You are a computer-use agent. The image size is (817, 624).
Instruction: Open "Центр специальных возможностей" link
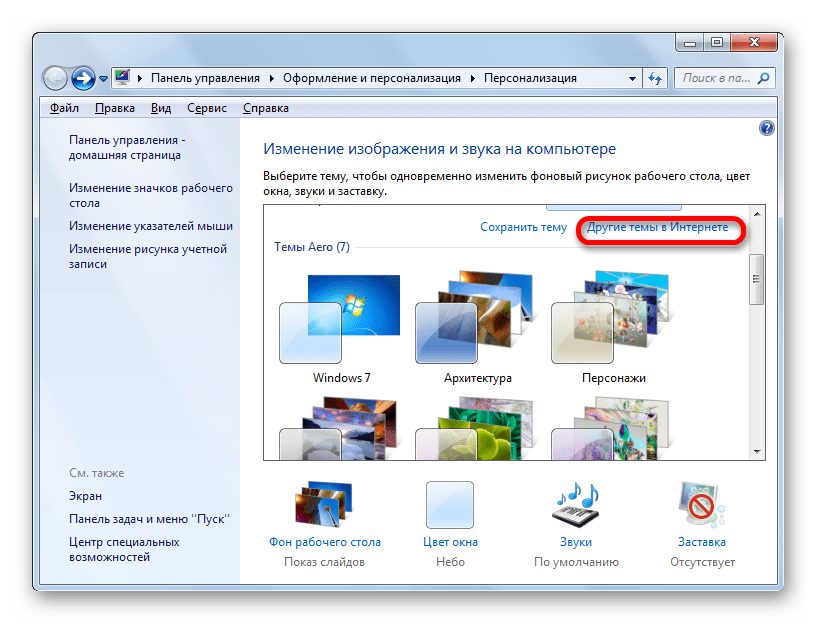124,550
